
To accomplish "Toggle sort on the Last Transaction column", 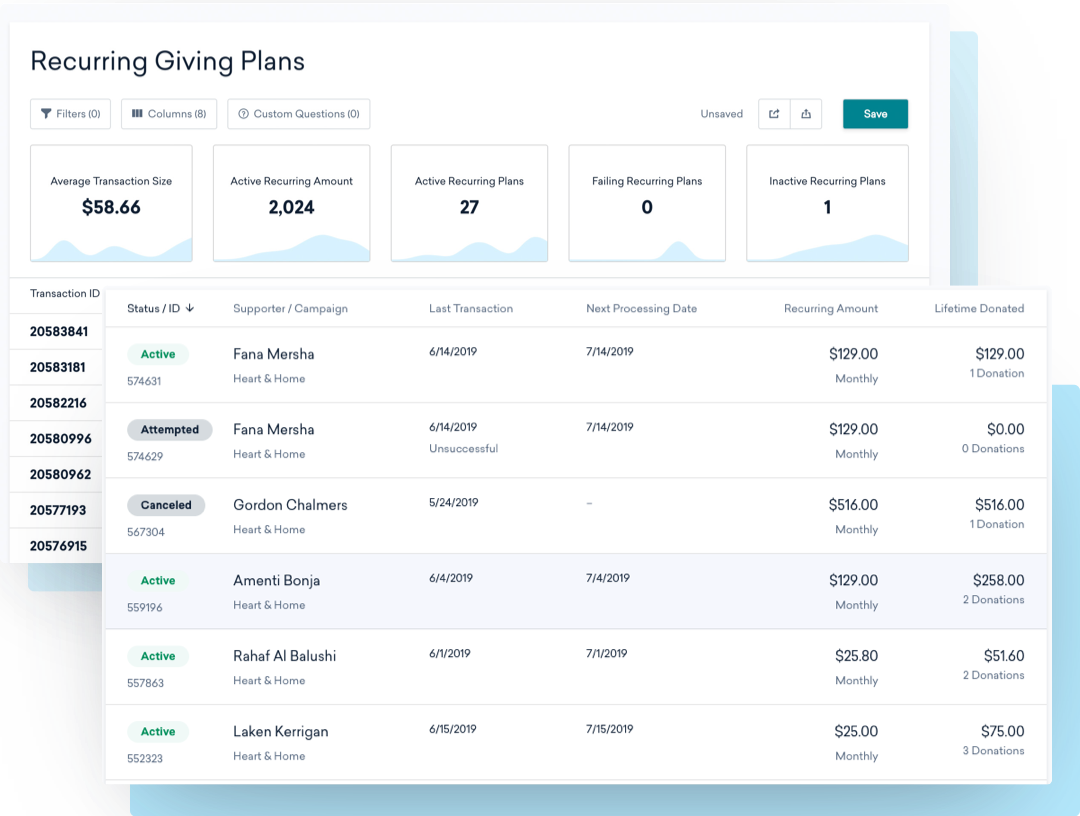I will coord(471,309).
